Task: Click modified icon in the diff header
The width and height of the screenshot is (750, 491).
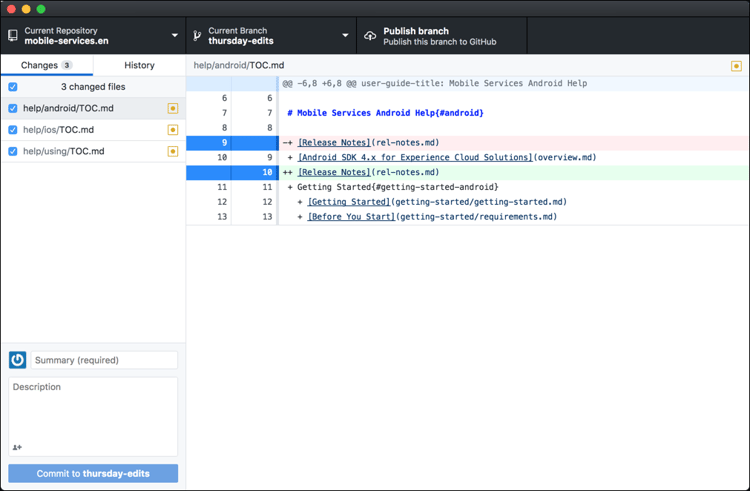Action: (x=736, y=66)
